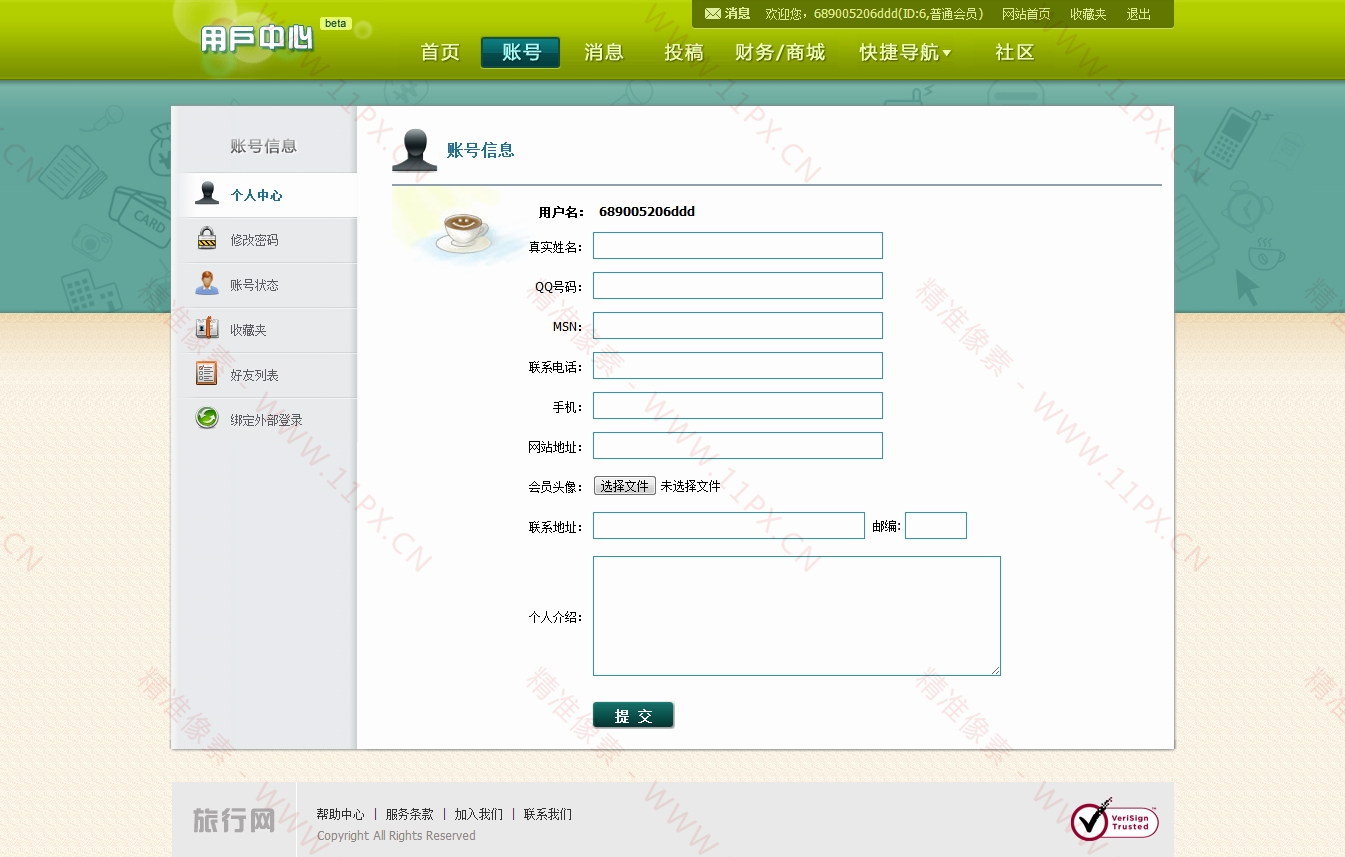Open the 帮助中心 footer link
This screenshot has width=1345, height=857.
coord(340,814)
